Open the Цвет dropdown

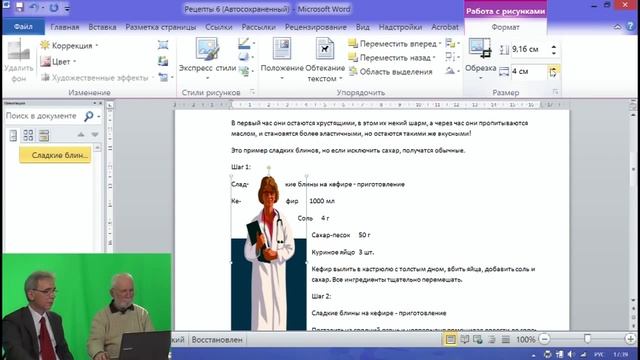pos(58,62)
